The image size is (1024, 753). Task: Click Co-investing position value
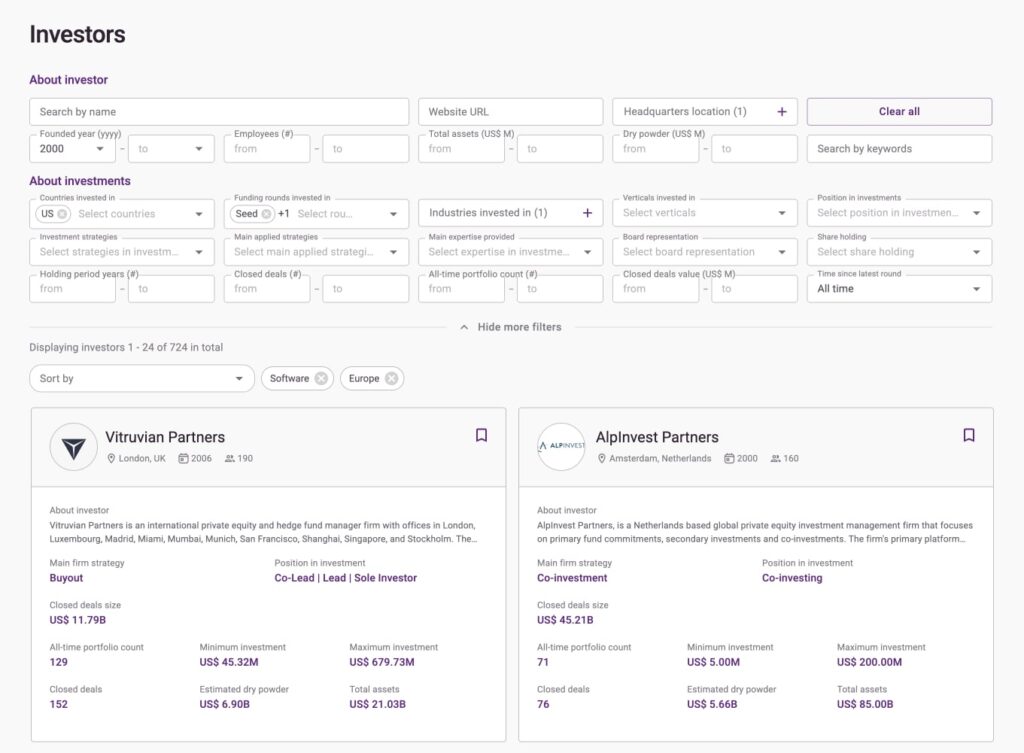792,578
